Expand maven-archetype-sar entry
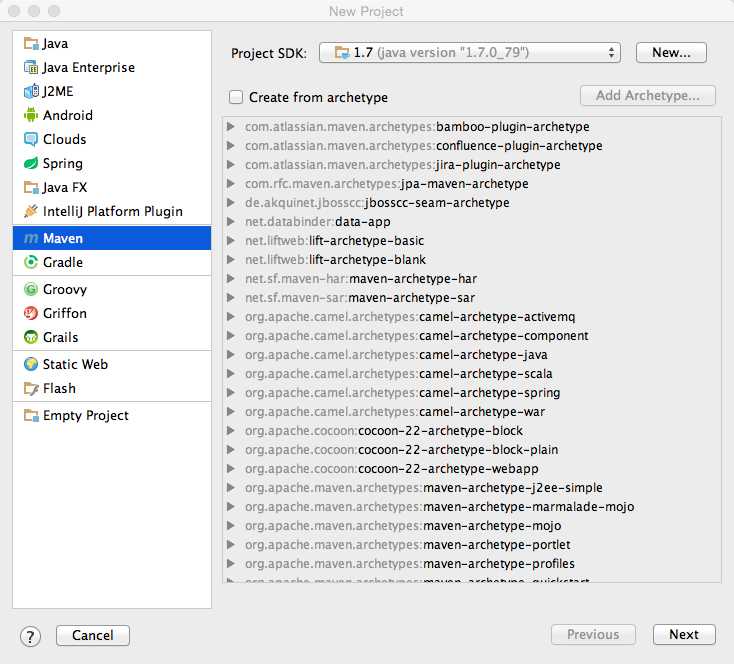This screenshot has width=734, height=664. (230, 298)
